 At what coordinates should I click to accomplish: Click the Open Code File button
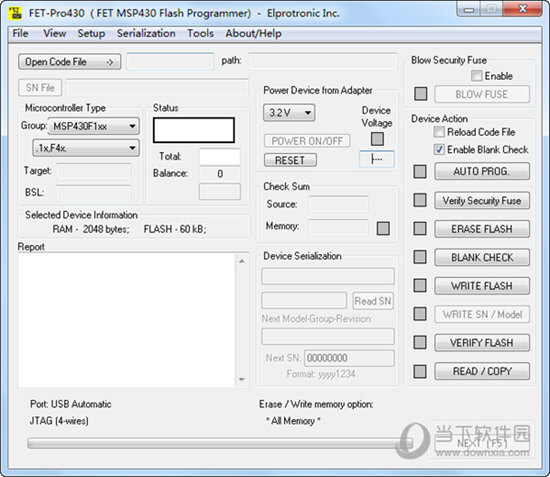pos(69,62)
